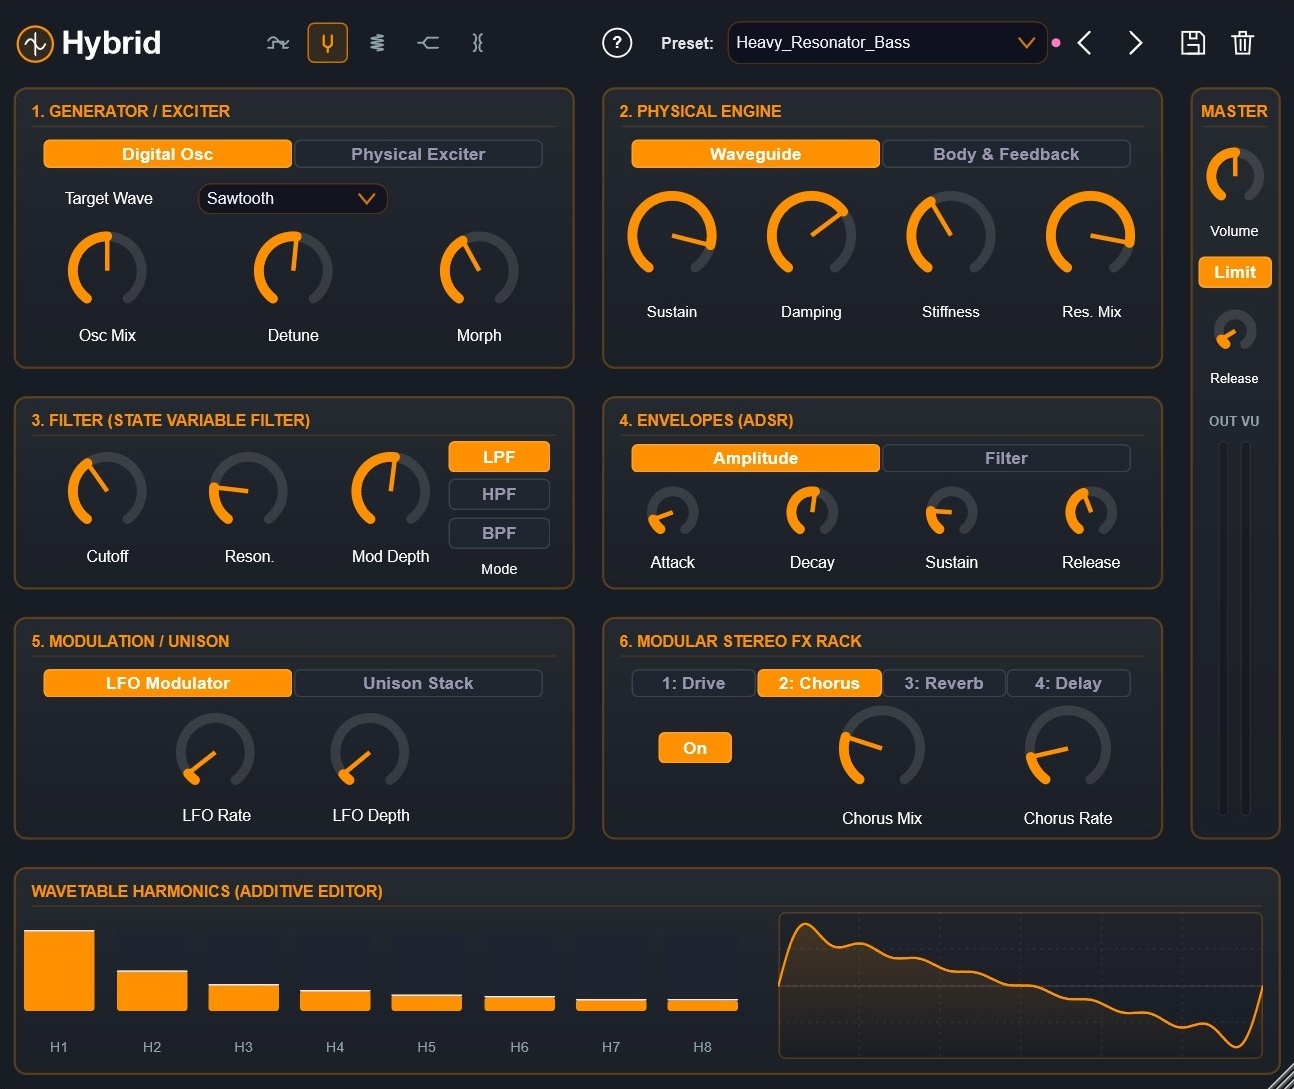
Task: Select the curly braces mode icon
Action: (478, 43)
